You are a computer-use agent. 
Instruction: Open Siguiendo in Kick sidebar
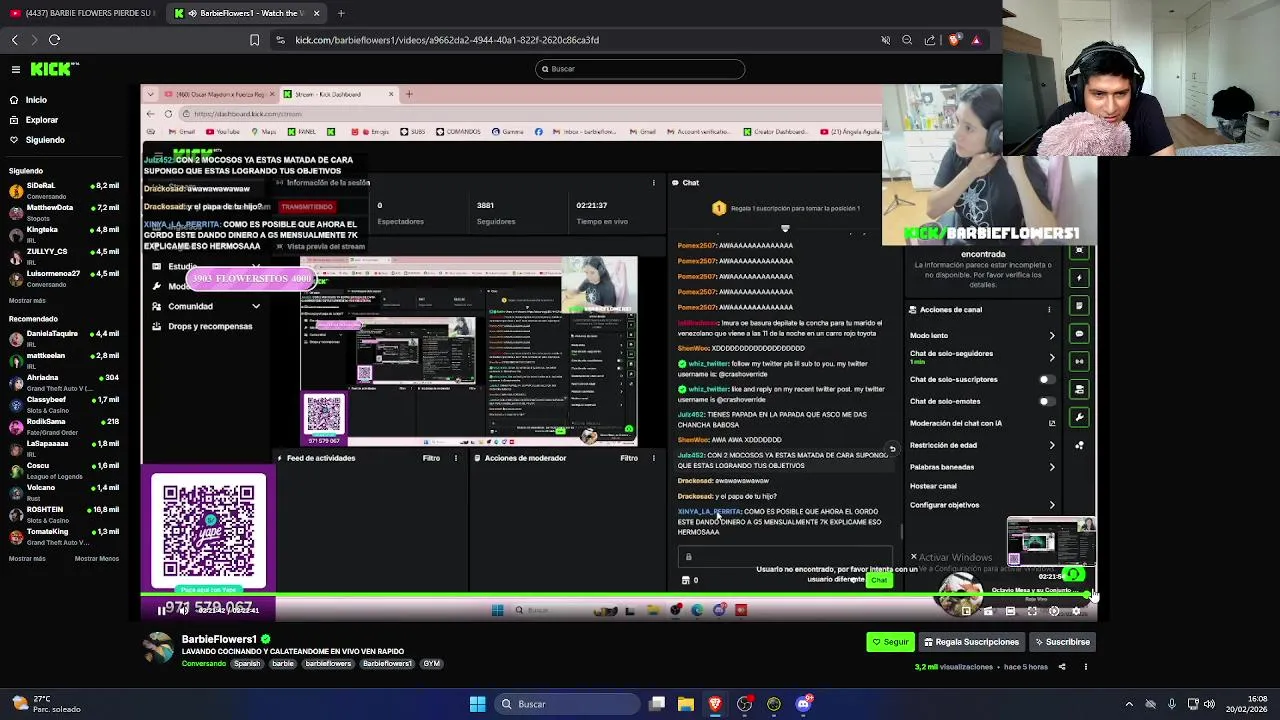click(x=44, y=140)
